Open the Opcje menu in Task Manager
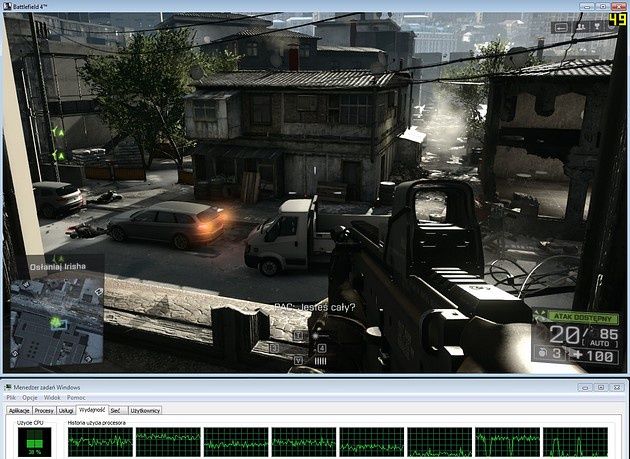 click(30, 398)
